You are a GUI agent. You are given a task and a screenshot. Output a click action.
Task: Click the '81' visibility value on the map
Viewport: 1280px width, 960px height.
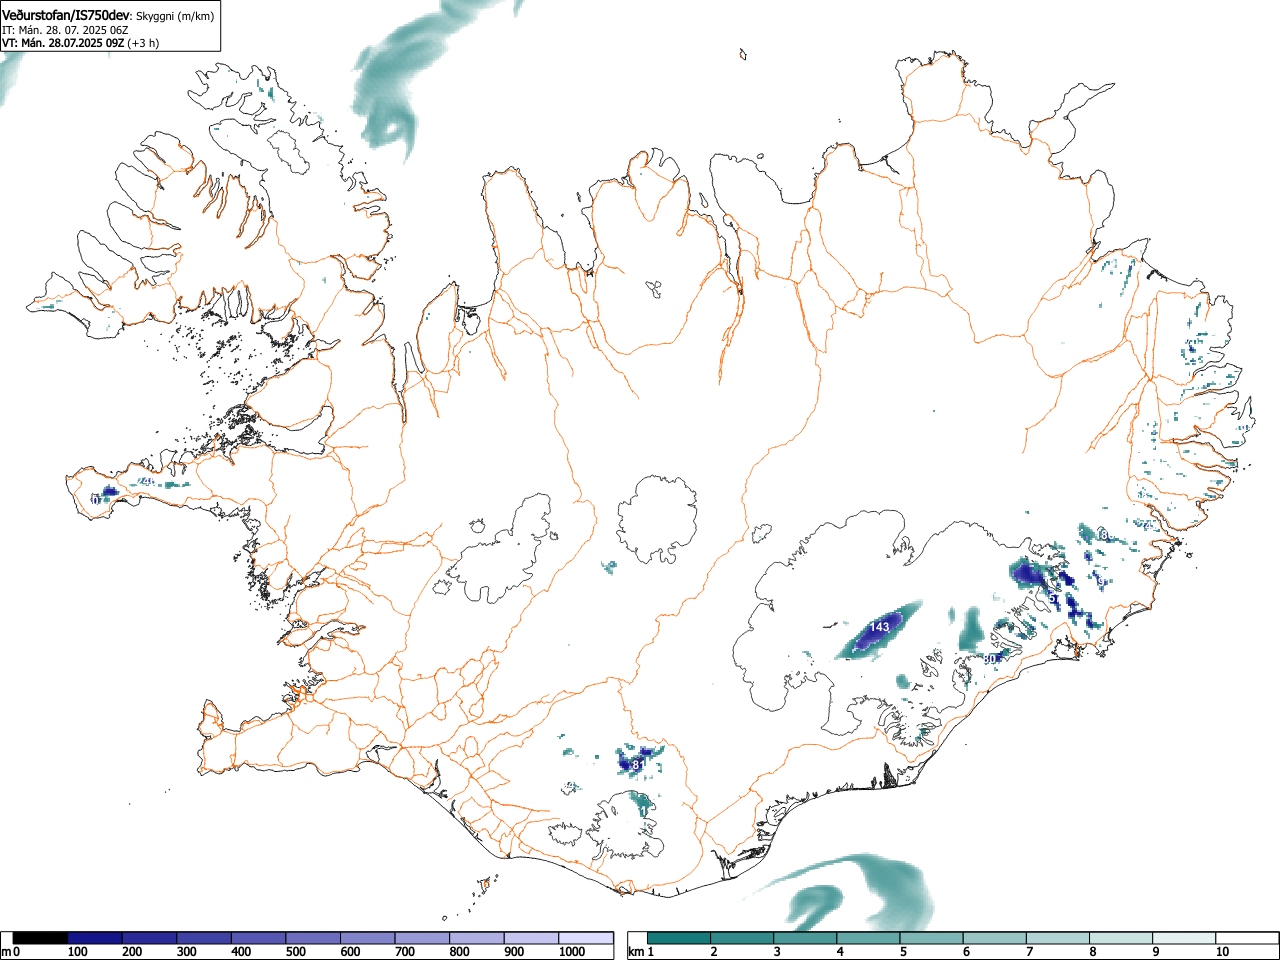[640, 765]
